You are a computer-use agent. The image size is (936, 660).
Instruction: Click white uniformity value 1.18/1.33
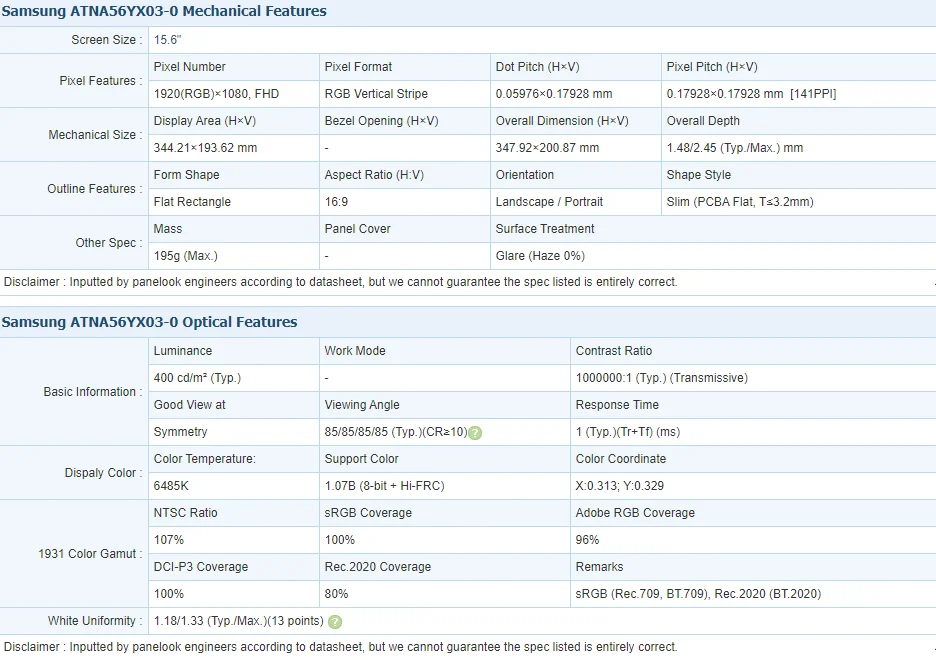[238, 621]
